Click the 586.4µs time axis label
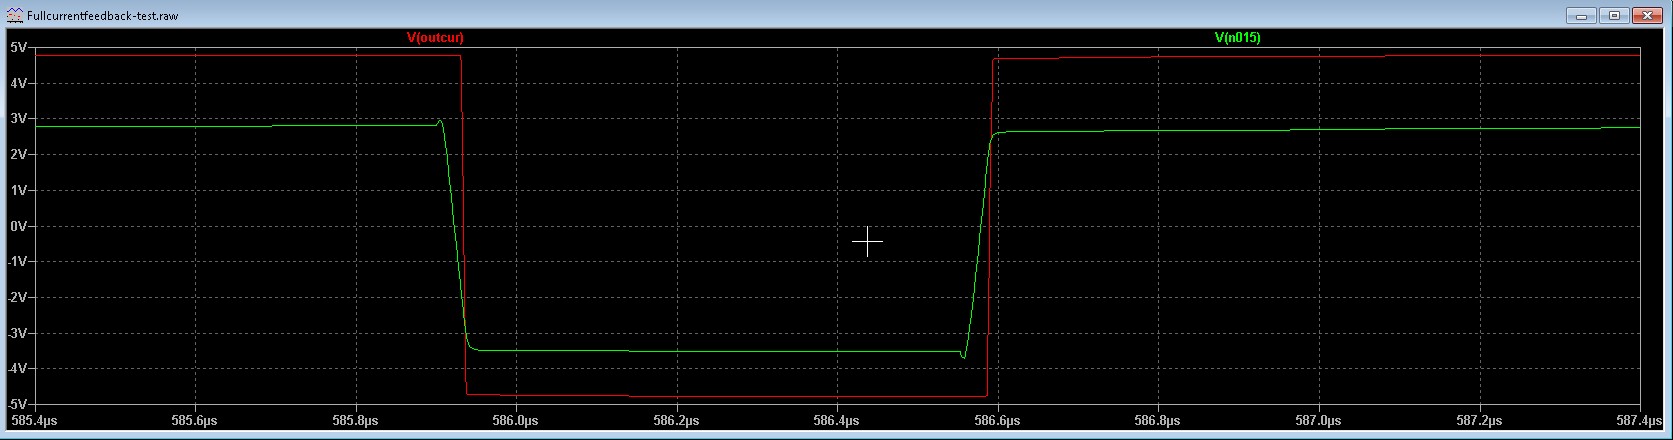Viewport: 1673px width, 440px height. [x=837, y=421]
